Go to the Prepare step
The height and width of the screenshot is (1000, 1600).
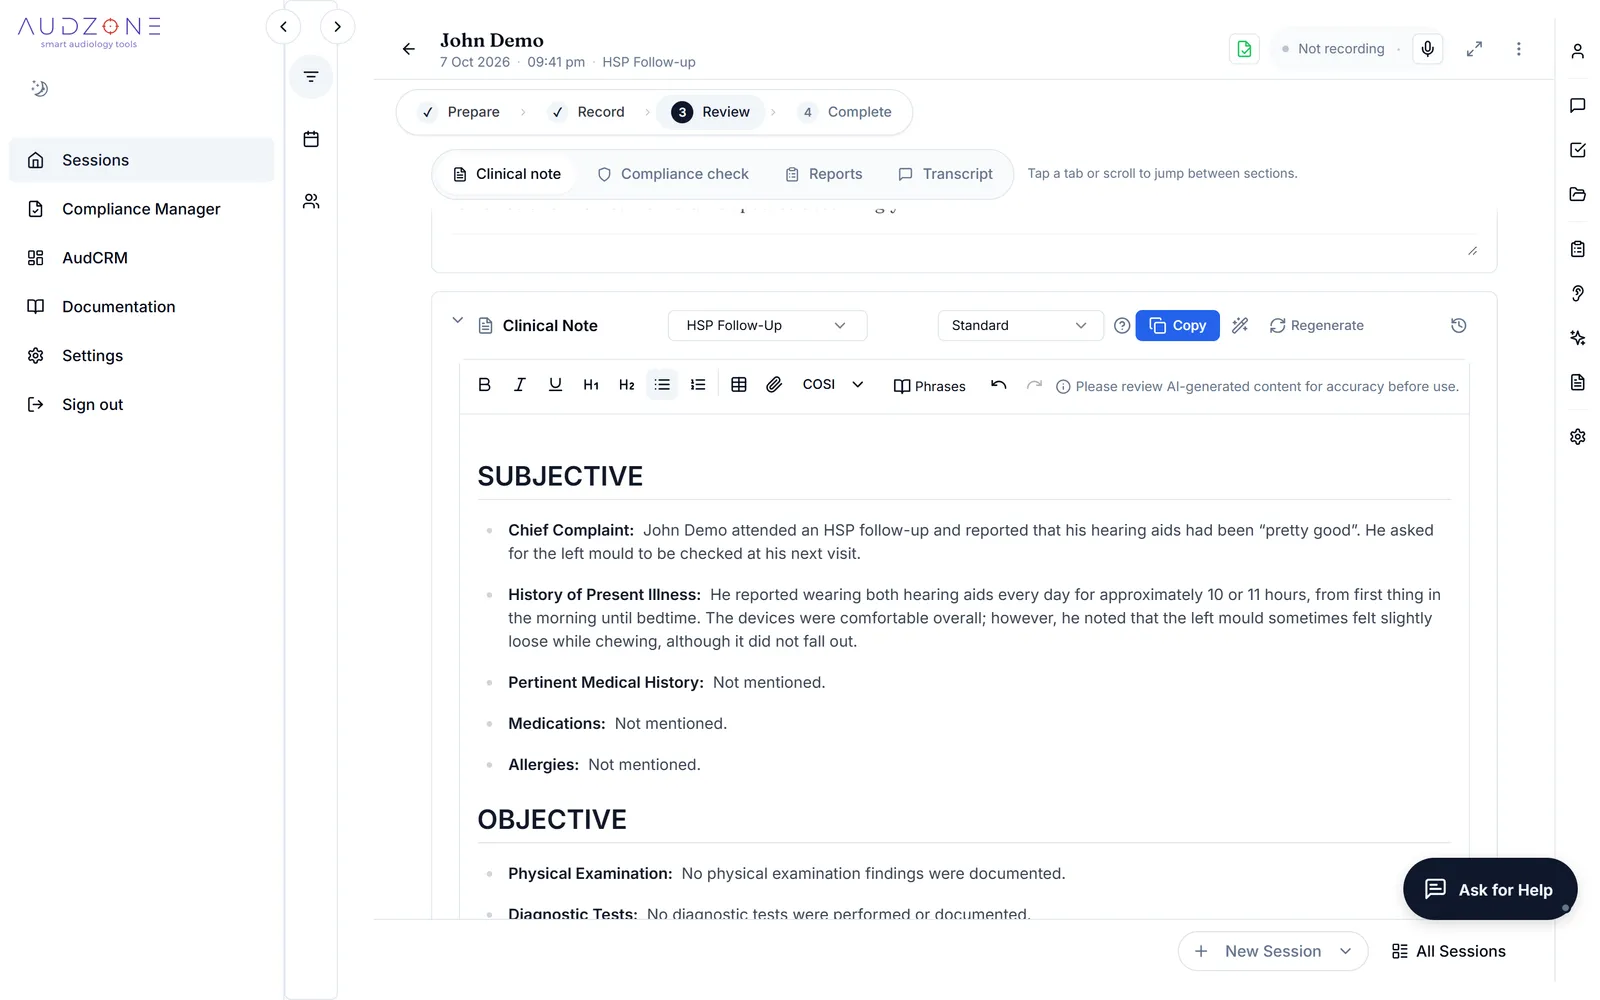click(460, 112)
